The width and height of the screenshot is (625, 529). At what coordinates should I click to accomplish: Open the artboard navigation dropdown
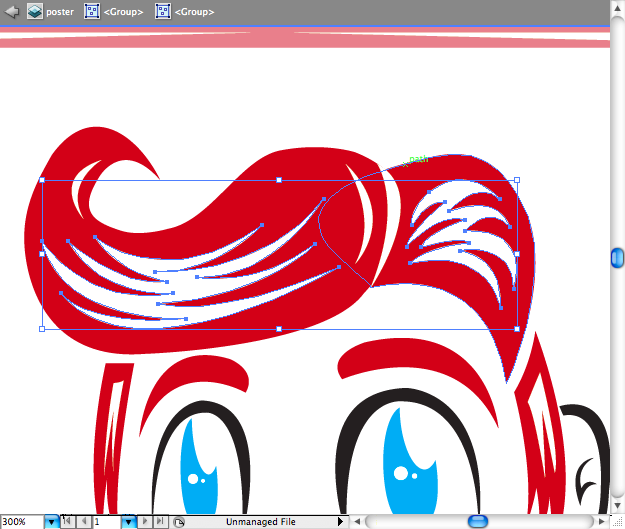coord(128,522)
